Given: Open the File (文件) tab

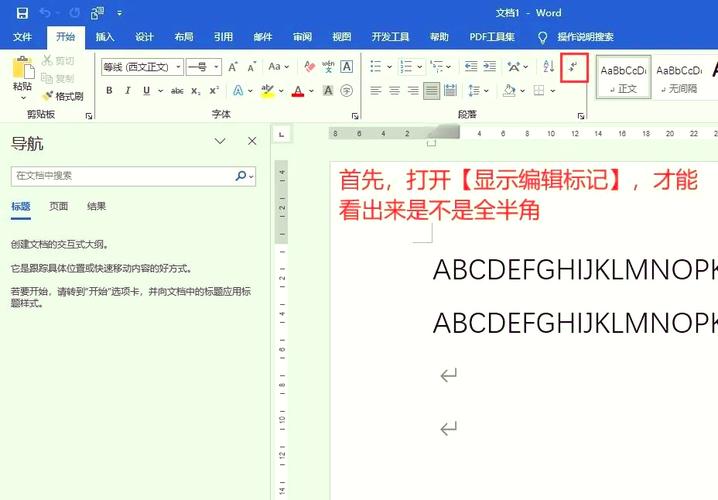Looking at the screenshot, I should coord(22,37).
